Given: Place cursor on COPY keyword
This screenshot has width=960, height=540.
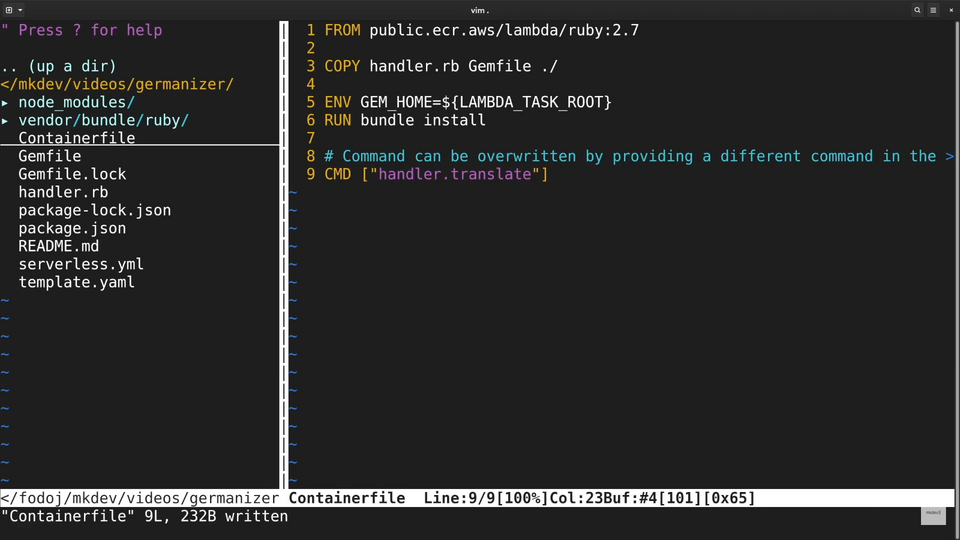Looking at the screenshot, I should (x=342, y=66).
